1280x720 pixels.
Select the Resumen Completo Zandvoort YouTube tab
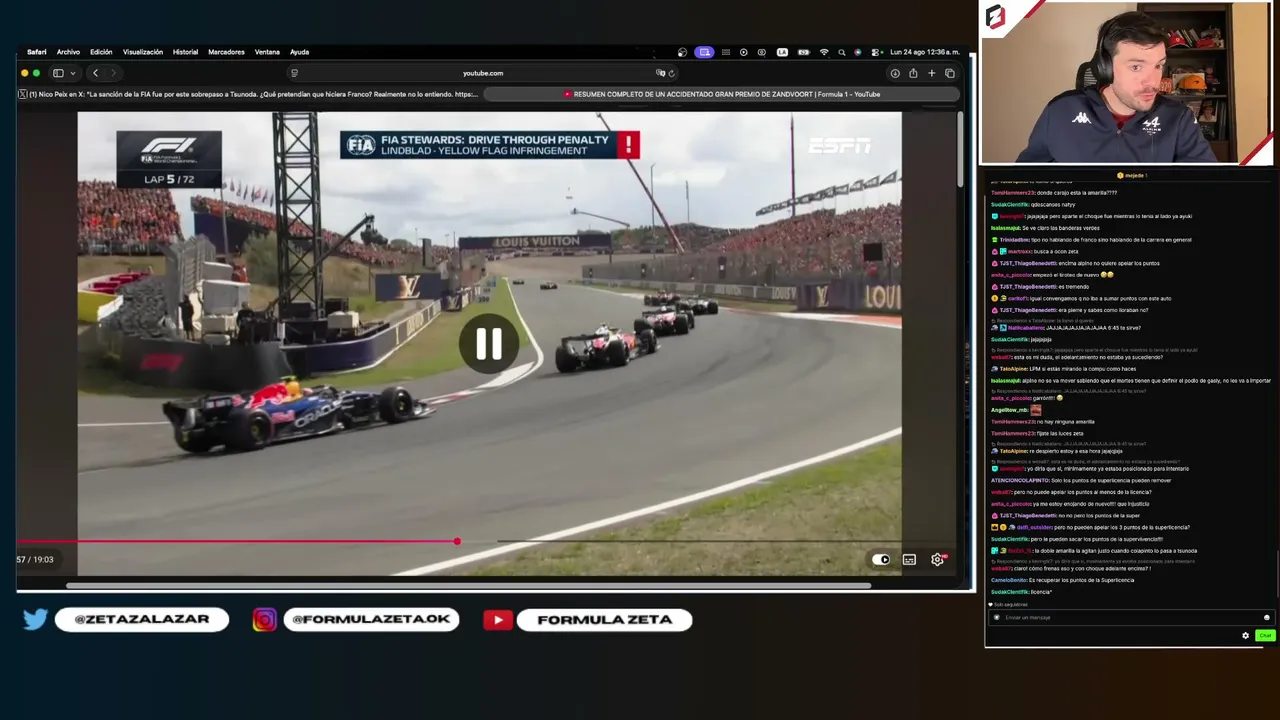722,94
